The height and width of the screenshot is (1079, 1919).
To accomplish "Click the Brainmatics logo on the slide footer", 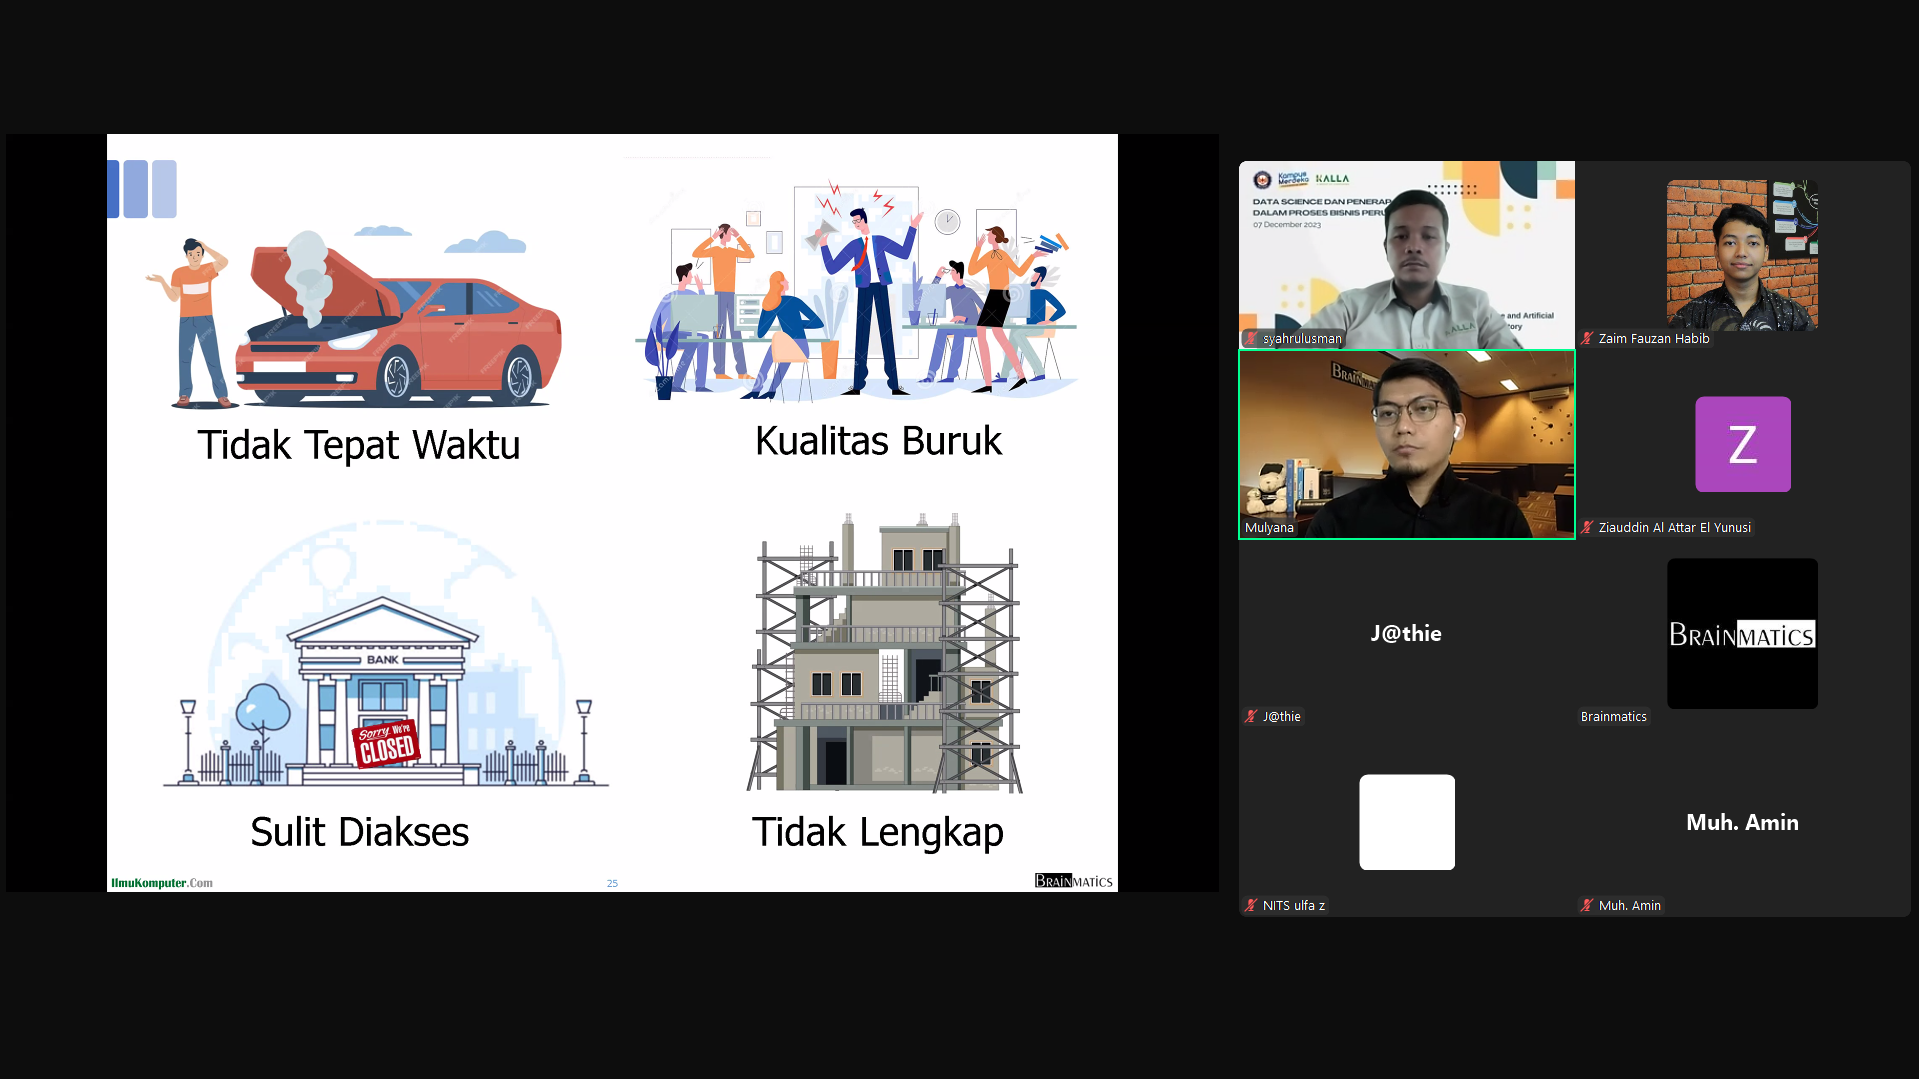I will click(1073, 881).
